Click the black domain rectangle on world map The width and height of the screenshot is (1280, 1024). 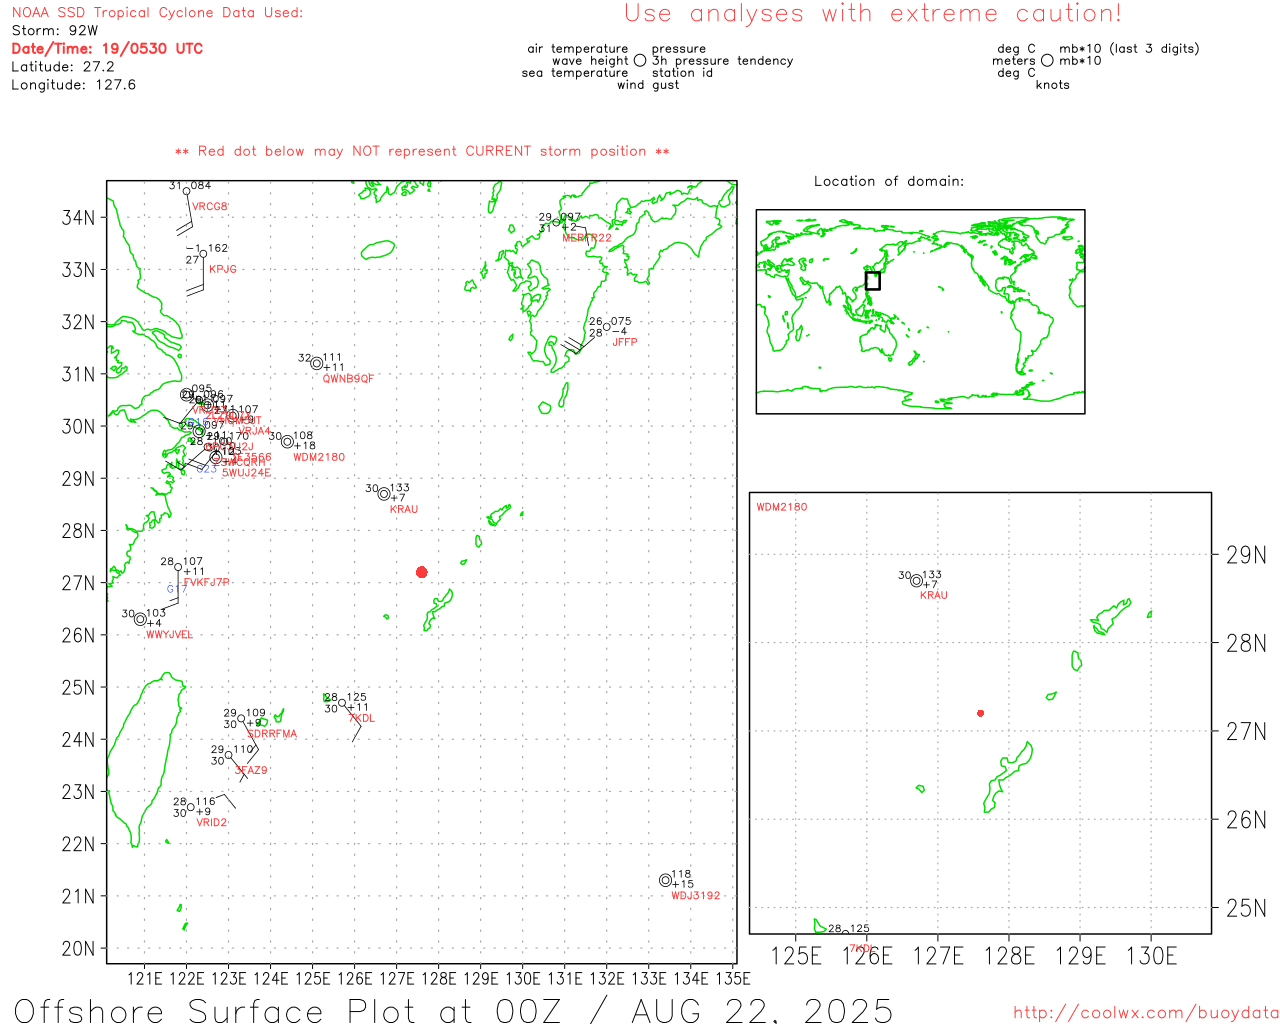(873, 281)
